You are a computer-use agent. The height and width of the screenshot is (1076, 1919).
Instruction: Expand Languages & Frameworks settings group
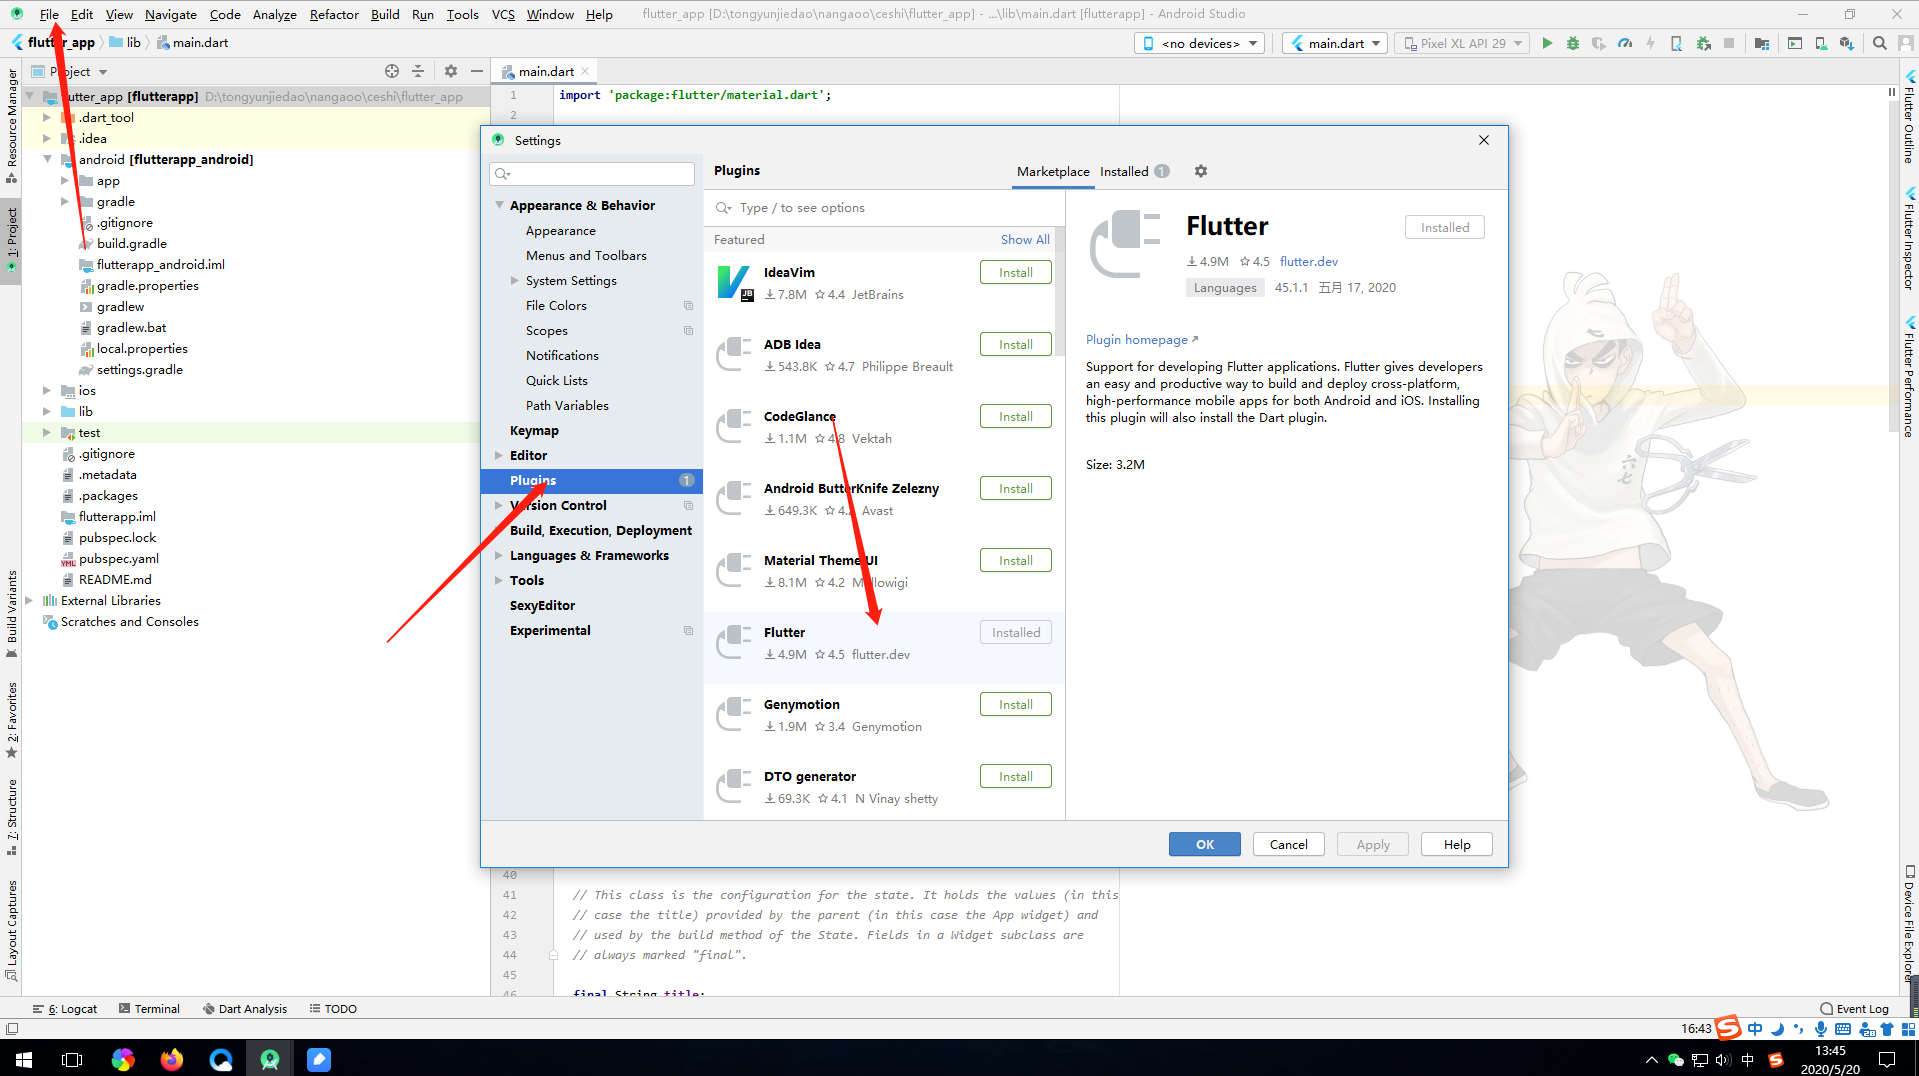[x=499, y=555]
